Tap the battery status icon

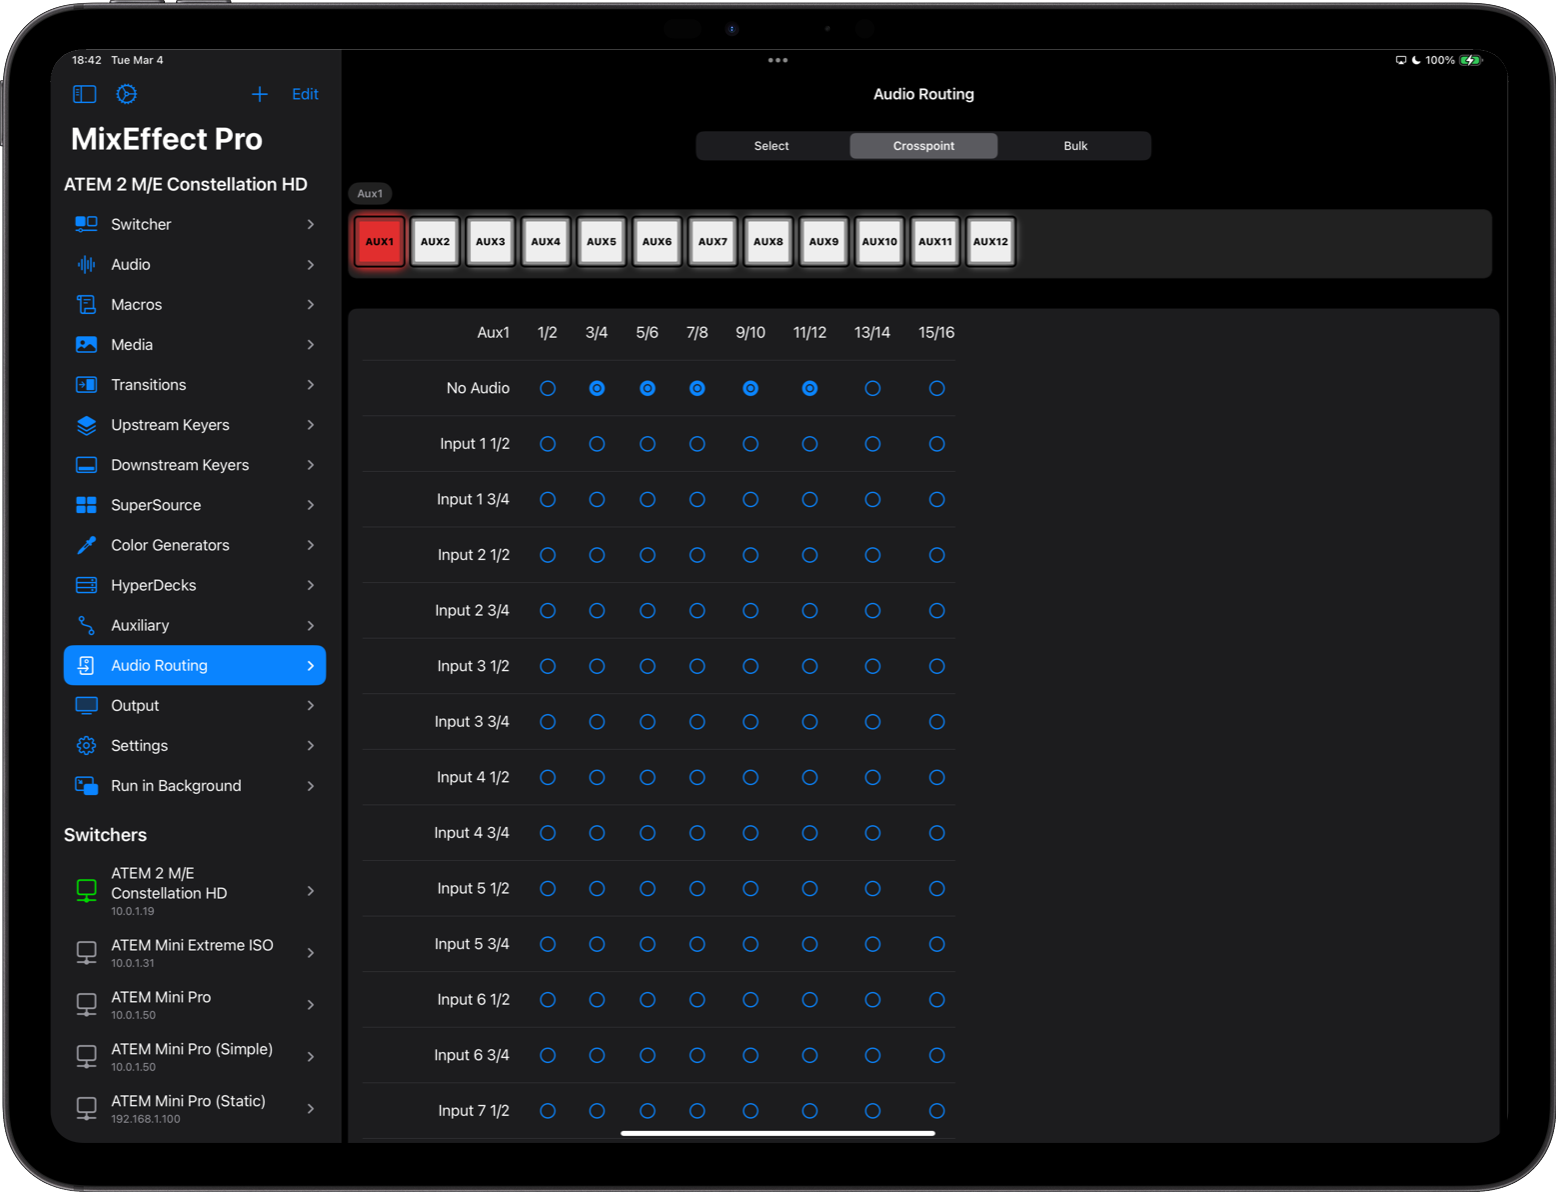coord(1469,60)
